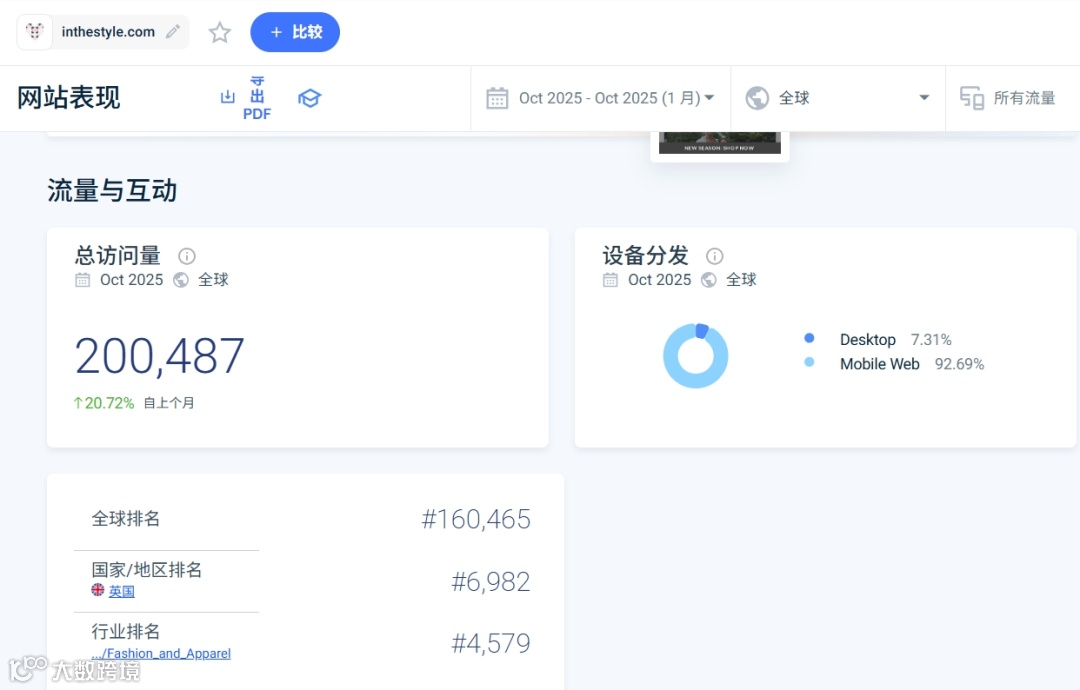This screenshot has width=1080, height=690.
Task: Click the globe icon in region selector
Action: pyautogui.click(x=757, y=98)
